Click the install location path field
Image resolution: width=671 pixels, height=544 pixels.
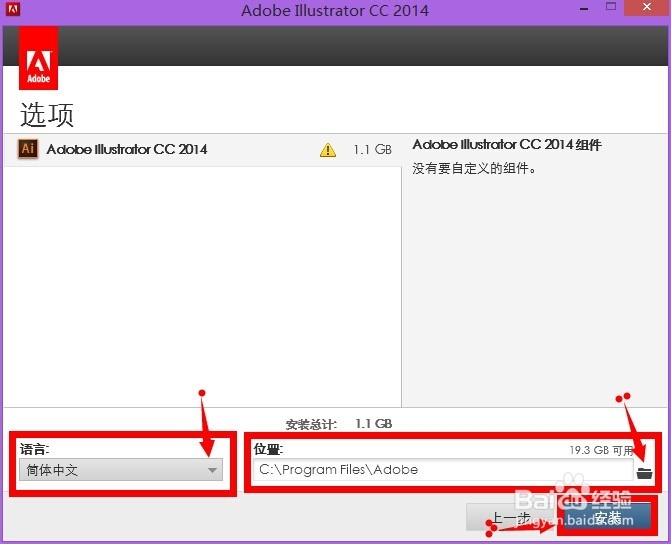point(442,470)
